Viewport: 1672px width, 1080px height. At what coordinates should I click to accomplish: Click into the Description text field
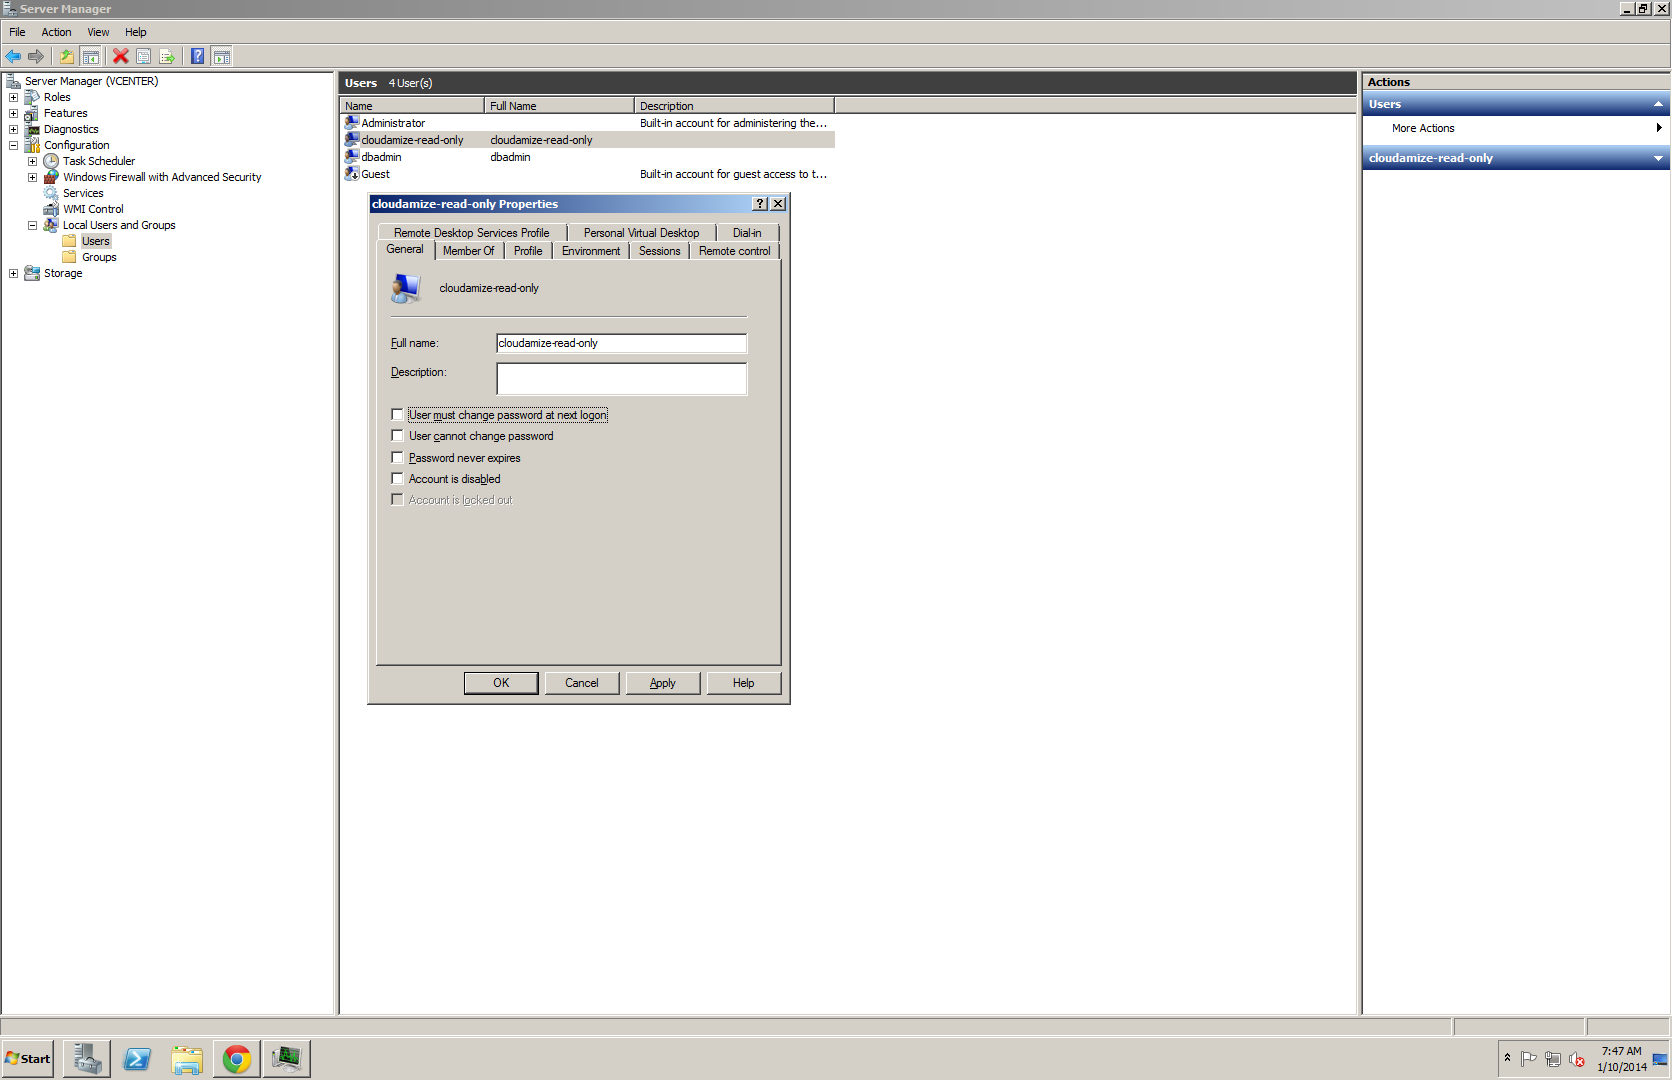click(x=621, y=379)
